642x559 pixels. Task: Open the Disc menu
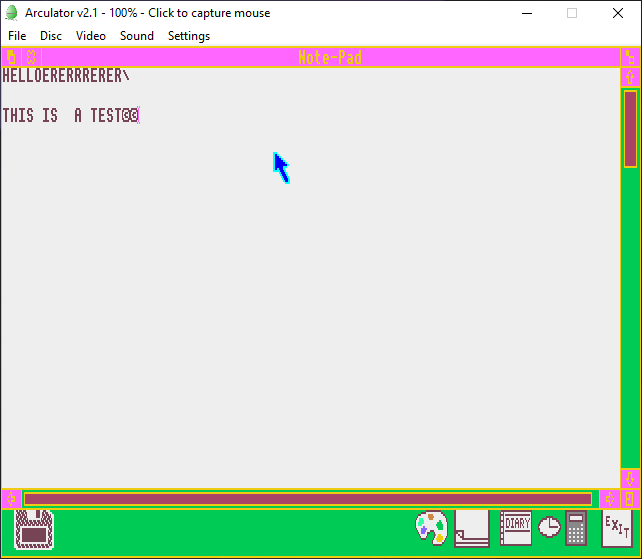coord(51,36)
